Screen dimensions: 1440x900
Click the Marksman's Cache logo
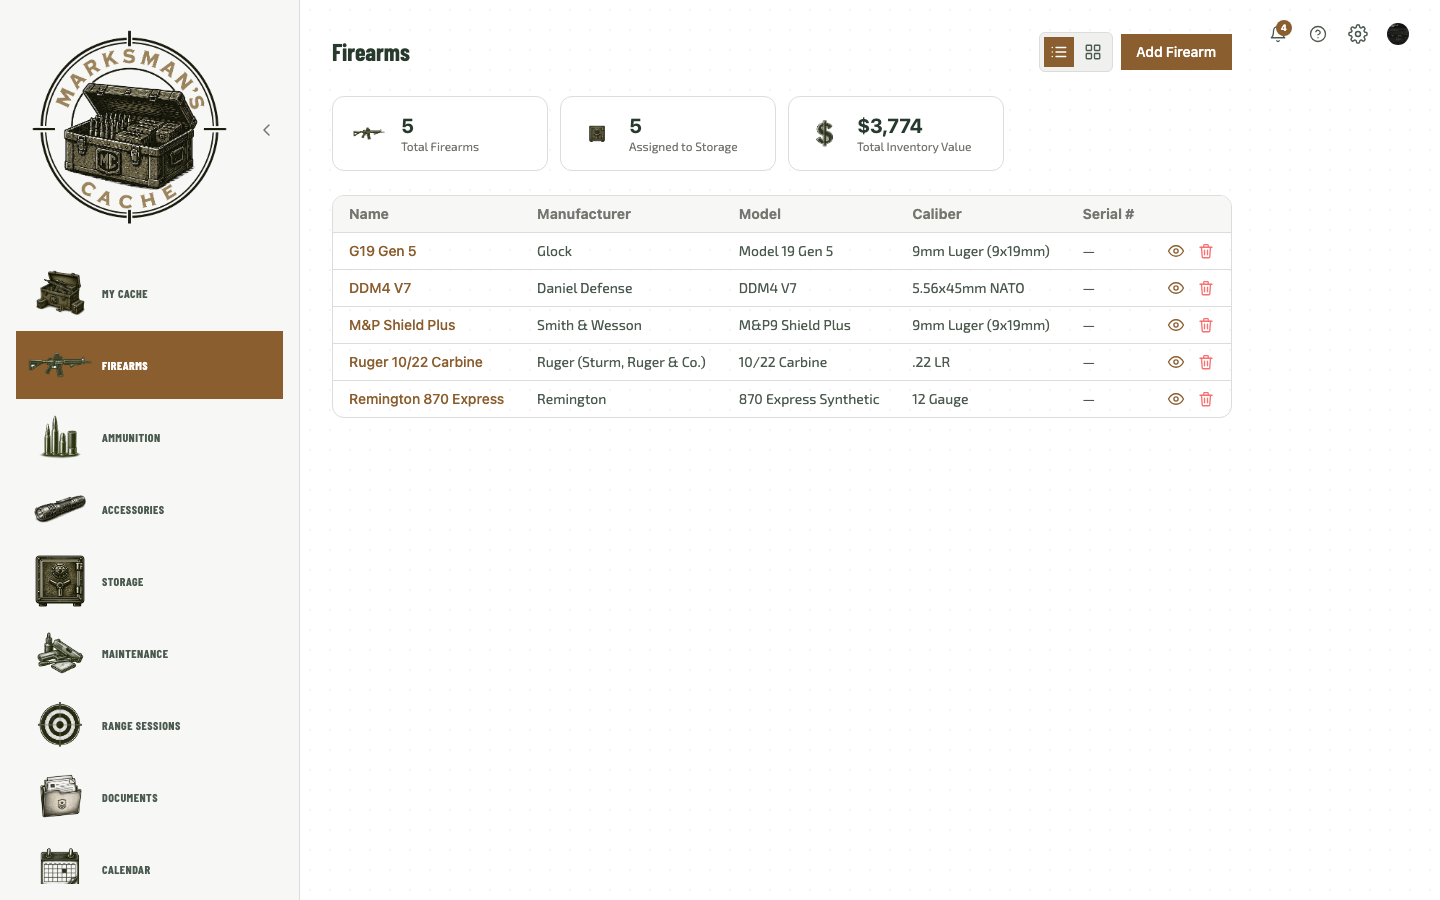129,127
